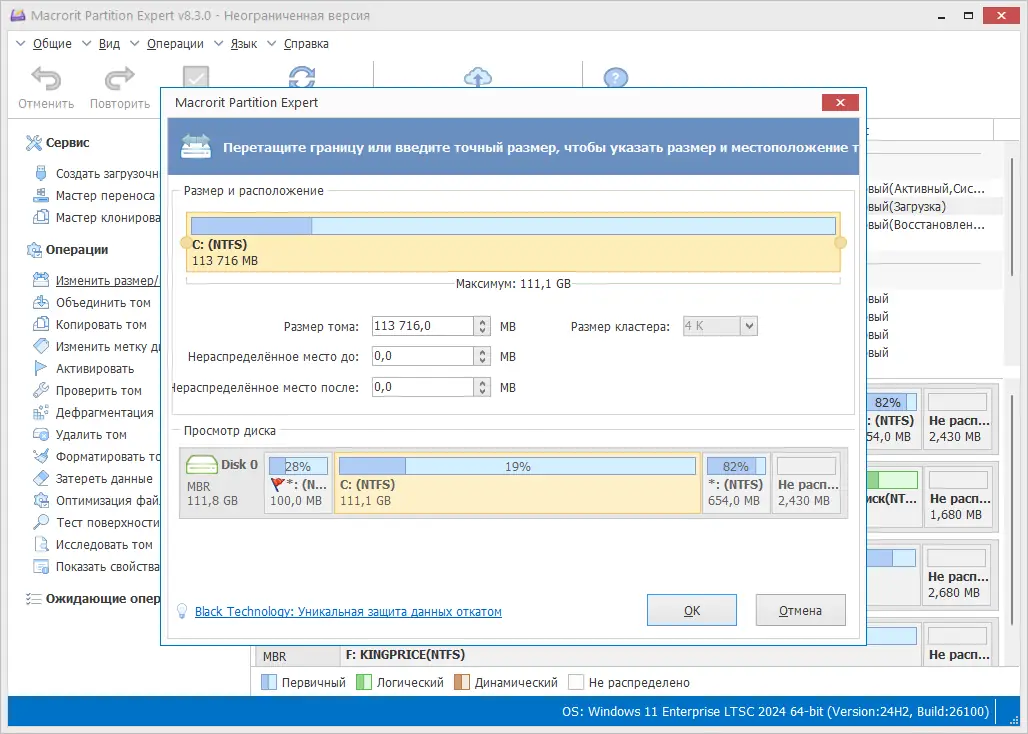Screen dimensions: 1028x734
Task: Select the 2,430 MB unallocated block in preview
Action: 808,483
